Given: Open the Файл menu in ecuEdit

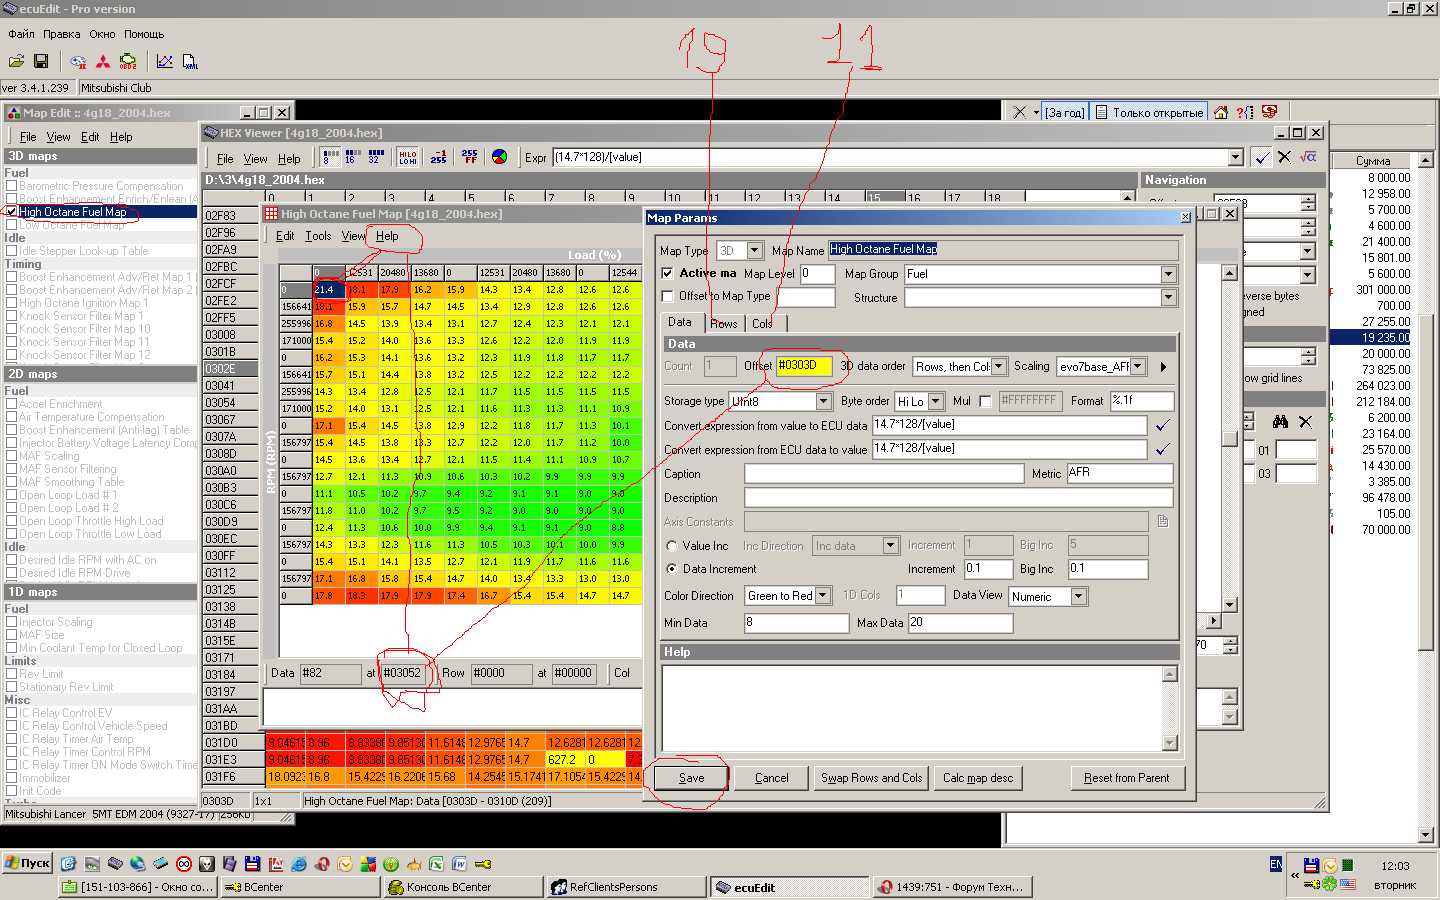Looking at the screenshot, I should [x=21, y=34].
